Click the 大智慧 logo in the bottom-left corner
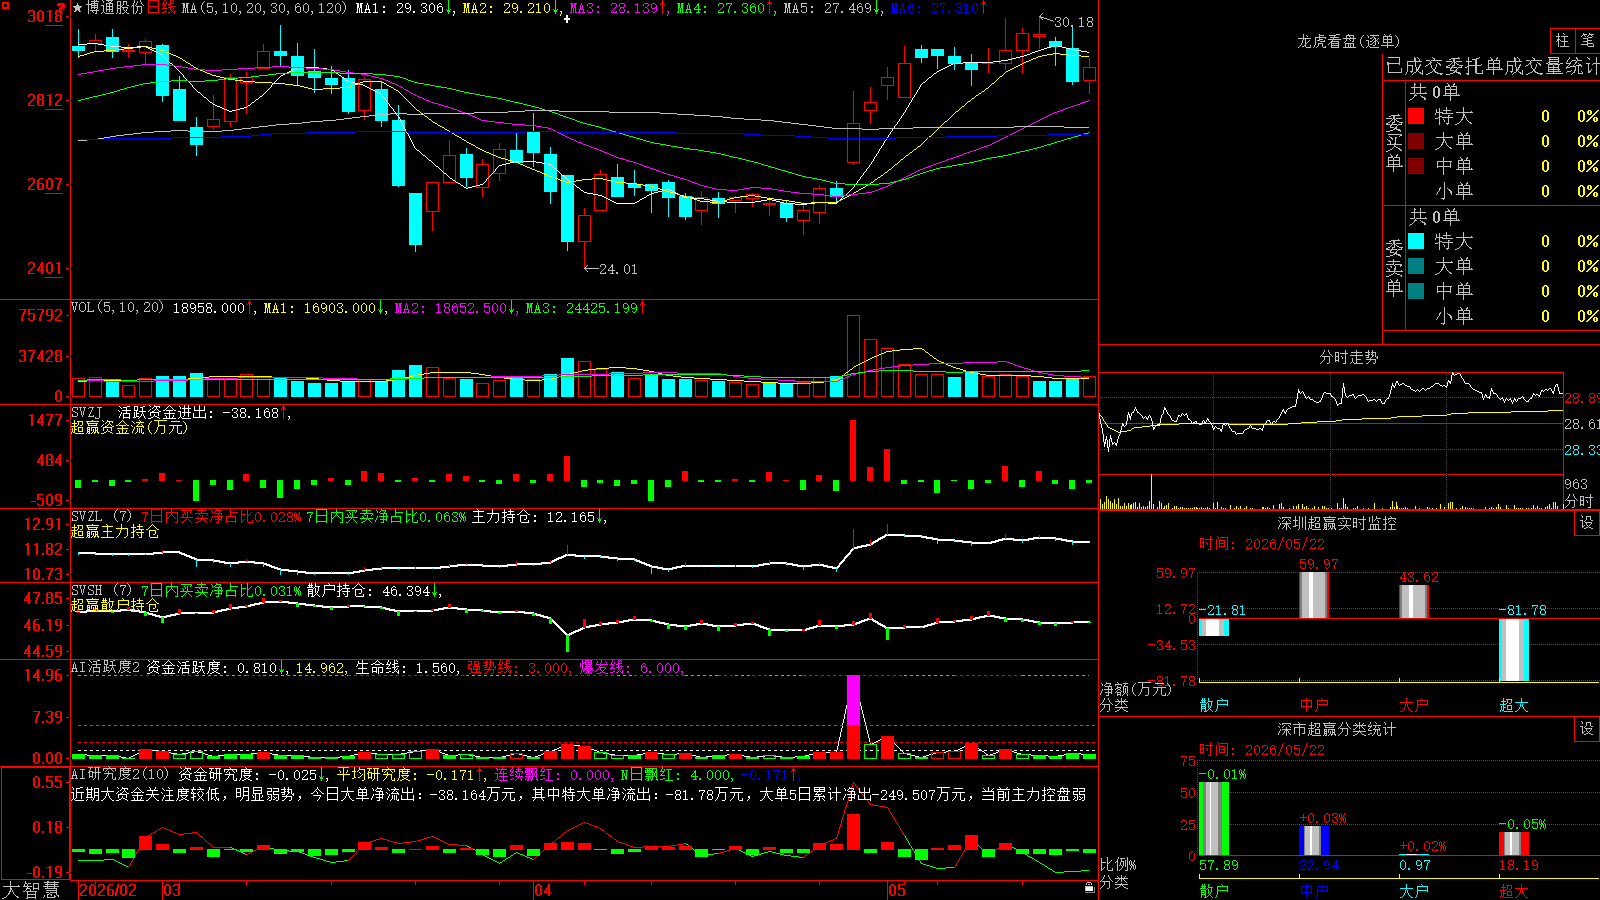This screenshot has width=1600, height=900. pos(31,890)
